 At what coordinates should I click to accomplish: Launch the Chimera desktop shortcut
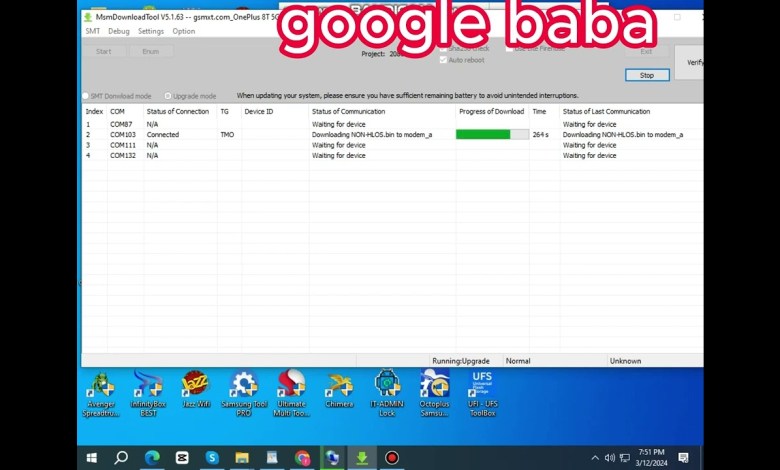339,385
